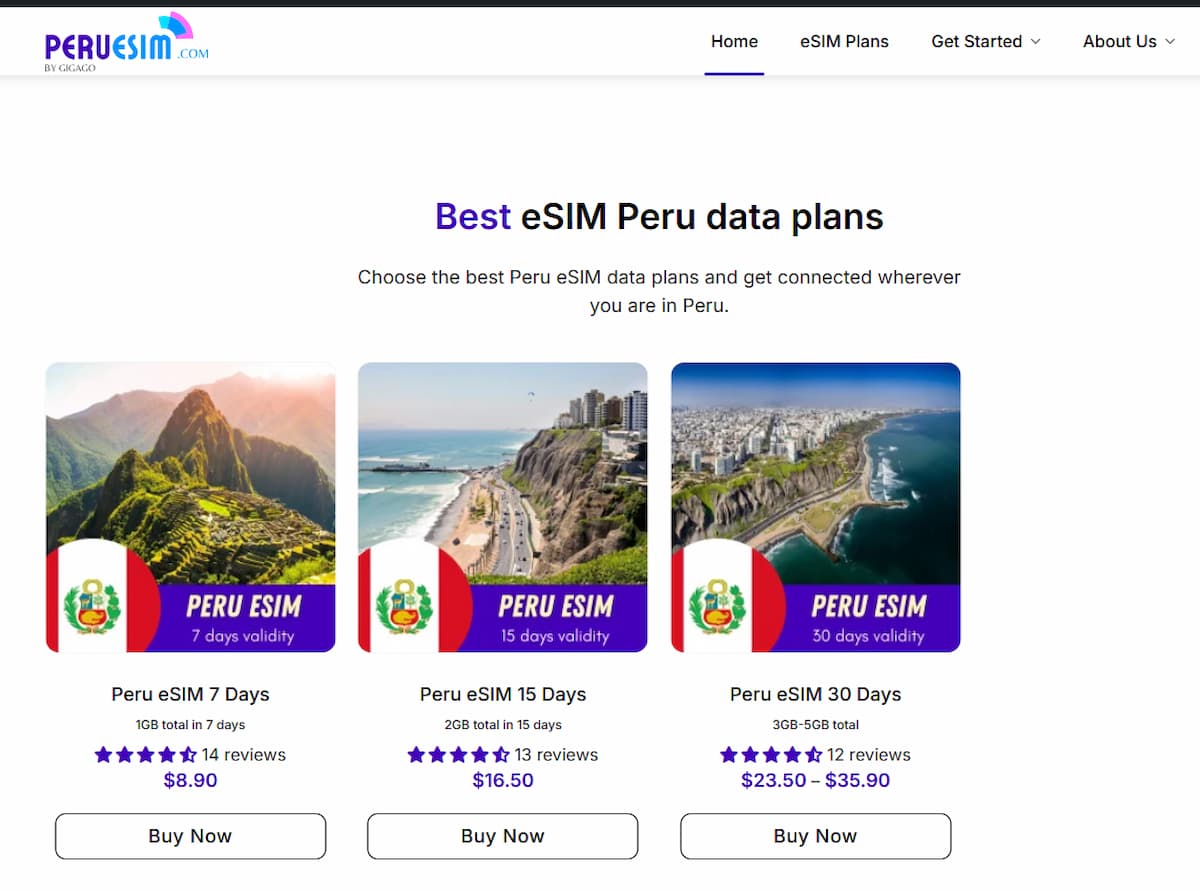Expand the Get Started dropdown menu
1200x891 pixels.
(986, 41)
